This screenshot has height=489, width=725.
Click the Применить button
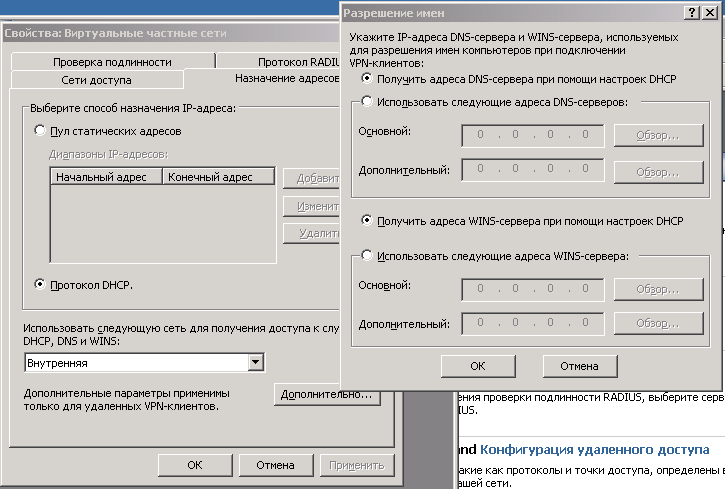point(357,465)
